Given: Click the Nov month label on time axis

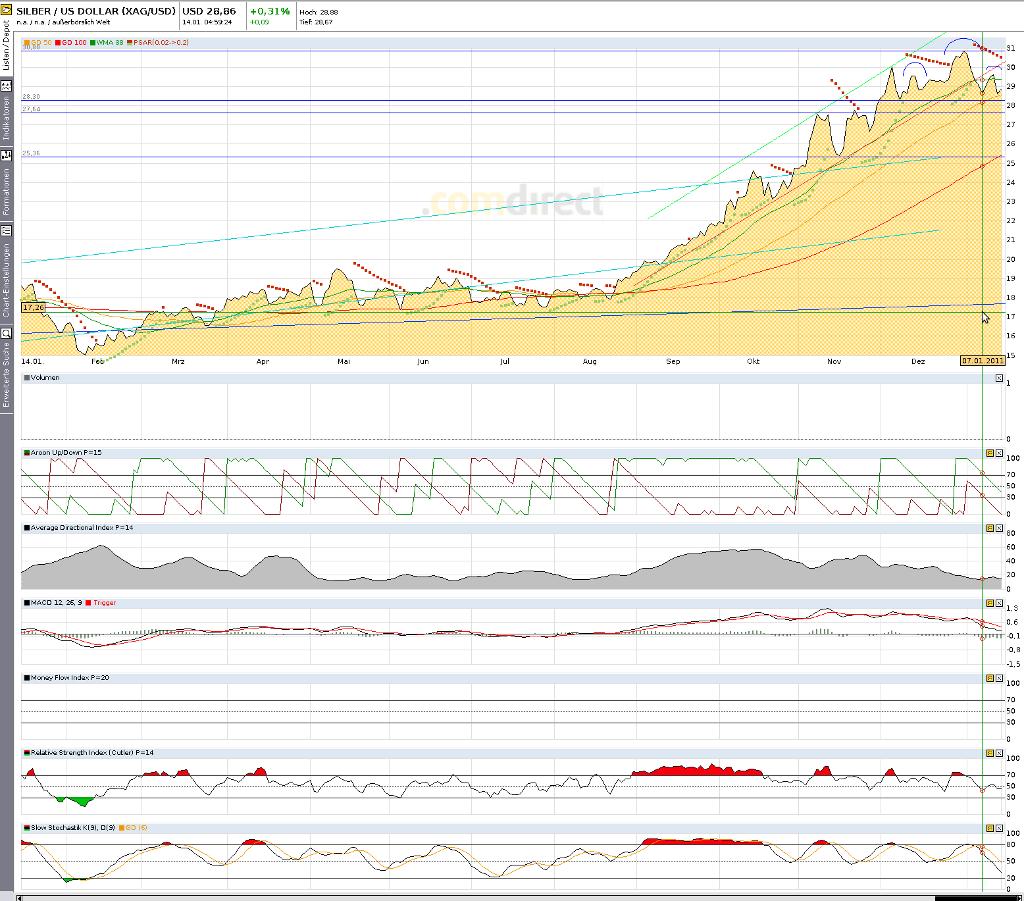Looking at the screenshot, I should pyautogui.click(x=834, y=361).
